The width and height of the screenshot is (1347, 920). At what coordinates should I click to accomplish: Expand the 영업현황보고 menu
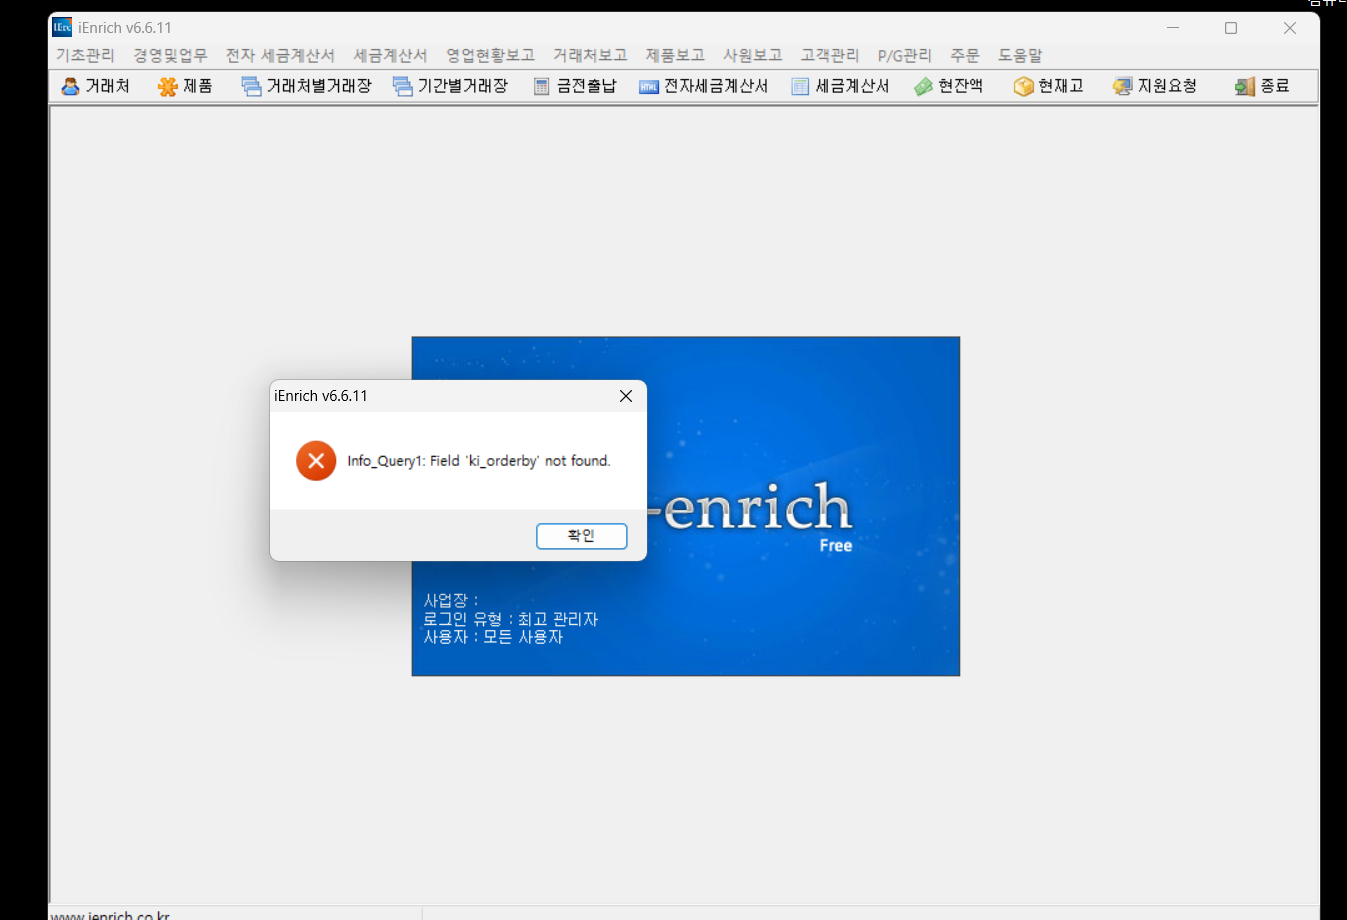490,56
